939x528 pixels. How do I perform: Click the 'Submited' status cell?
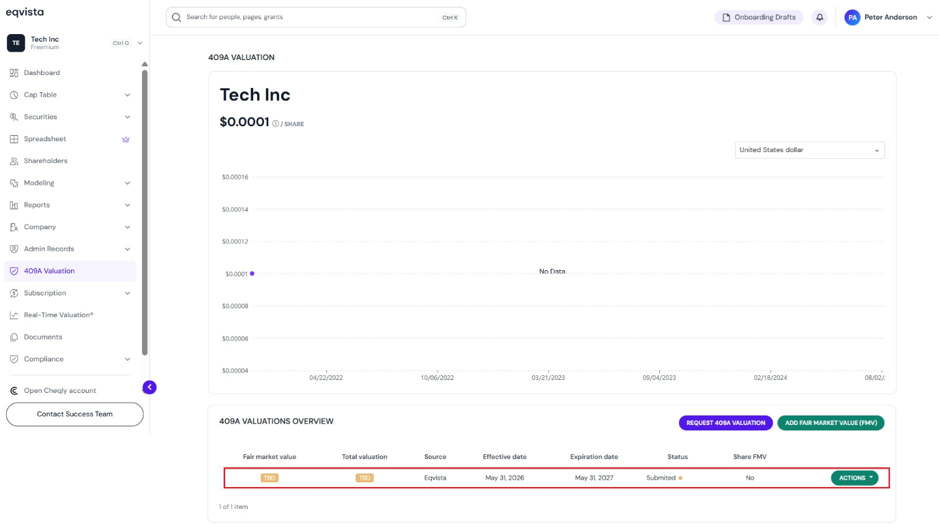664,478
